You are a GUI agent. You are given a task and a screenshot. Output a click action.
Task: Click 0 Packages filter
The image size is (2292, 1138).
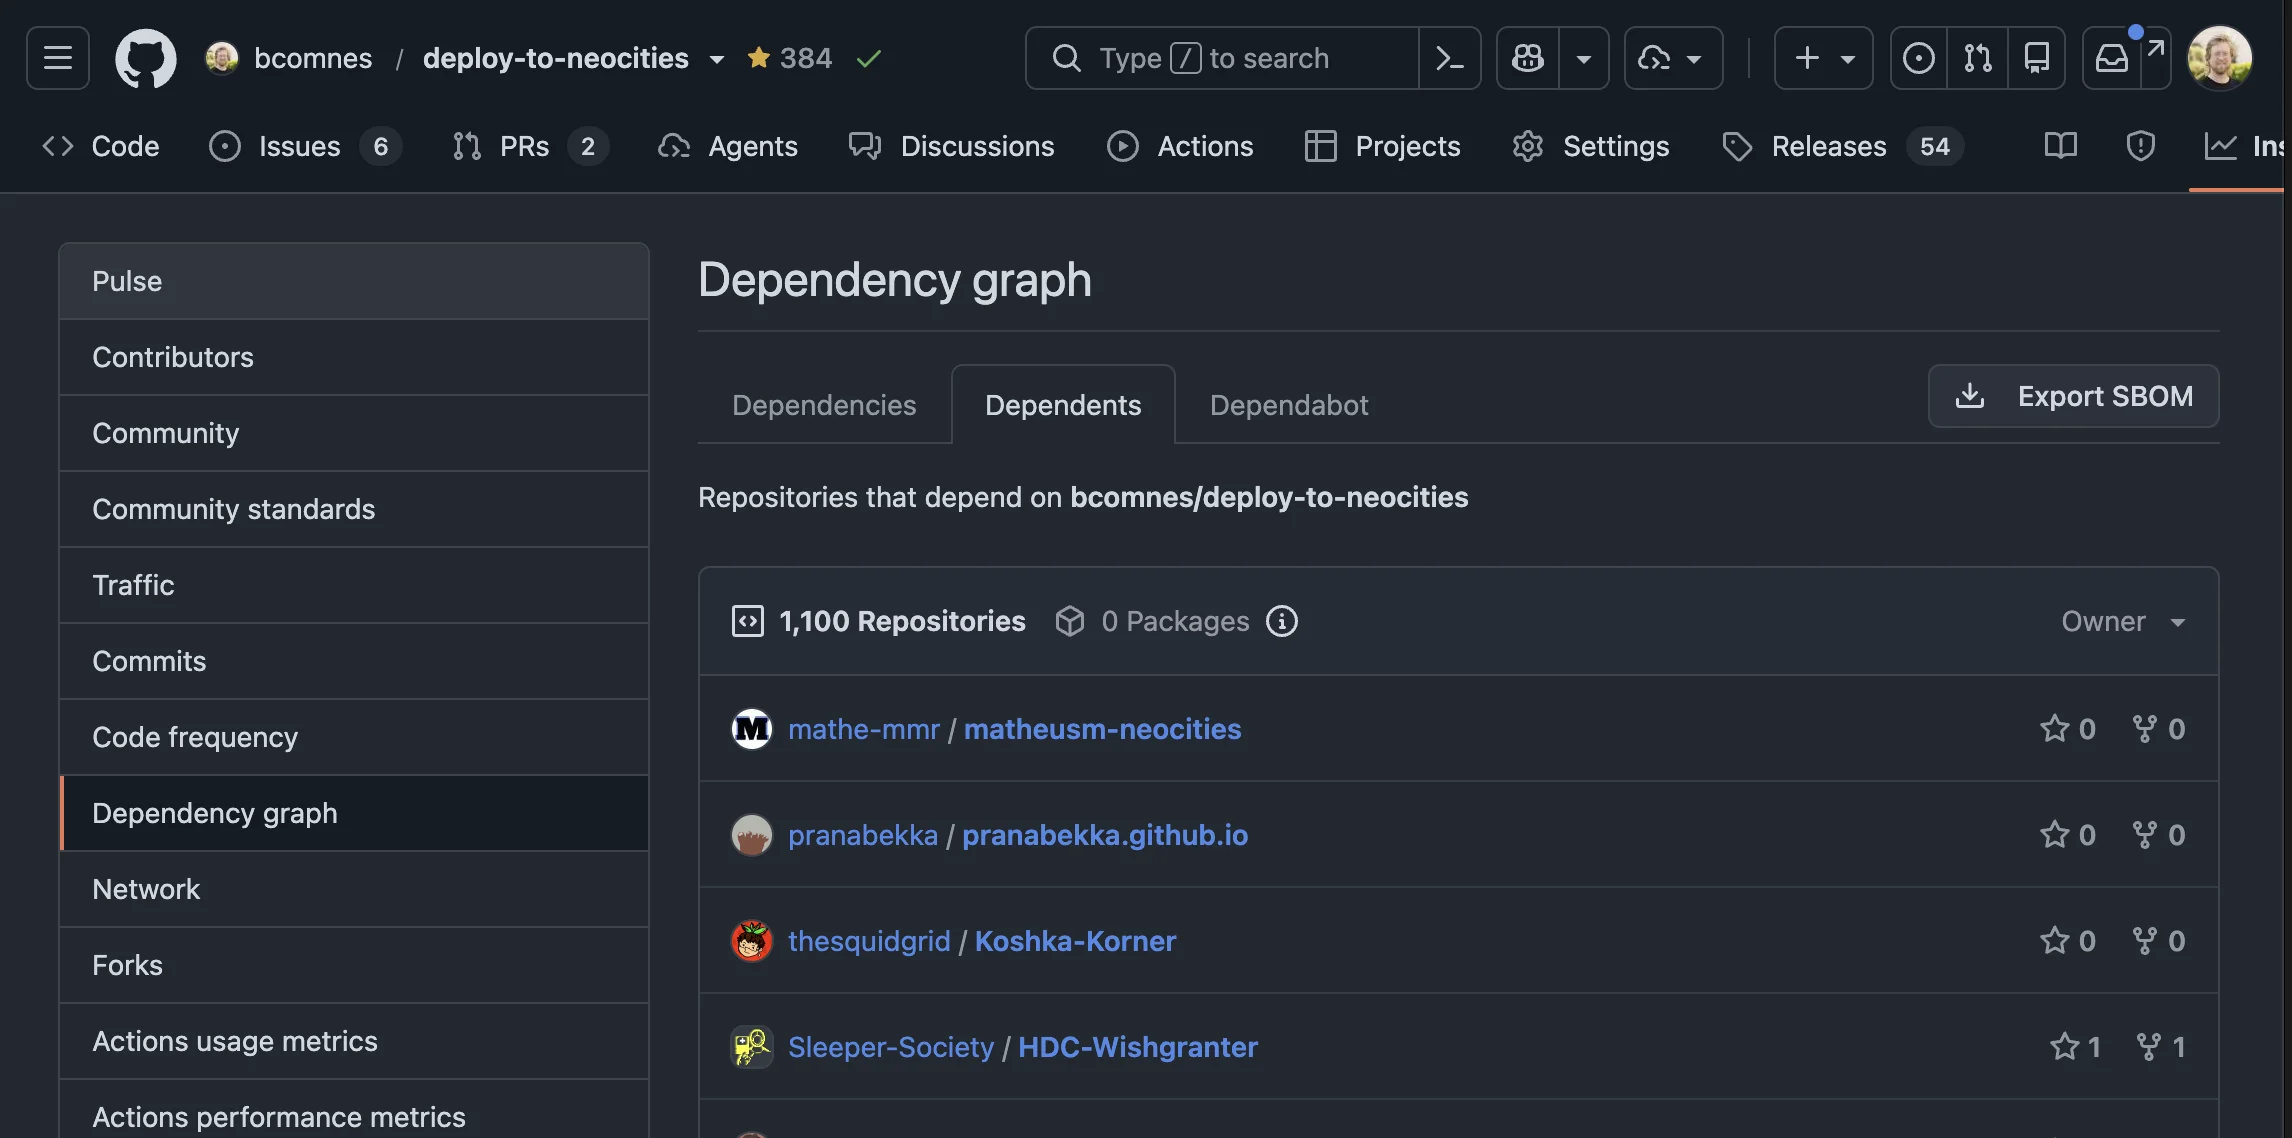coord(1152,621)
